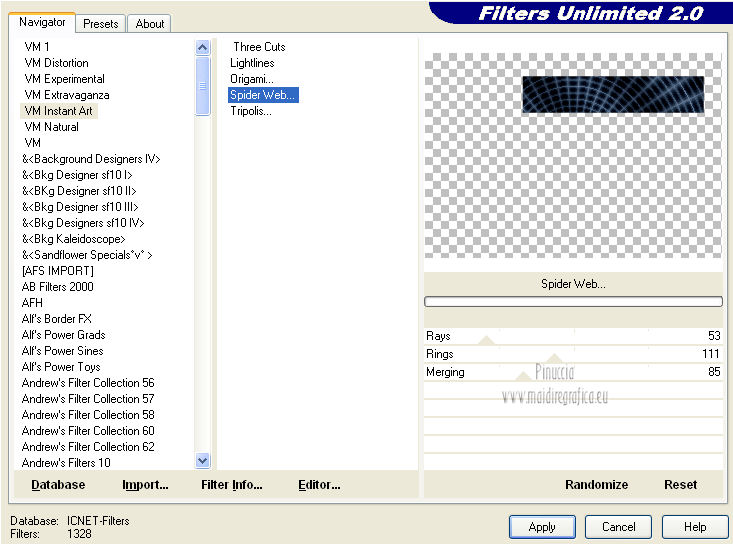
Task: Select Andrew's Filter Collection 57
Action: tap(88, 399)
